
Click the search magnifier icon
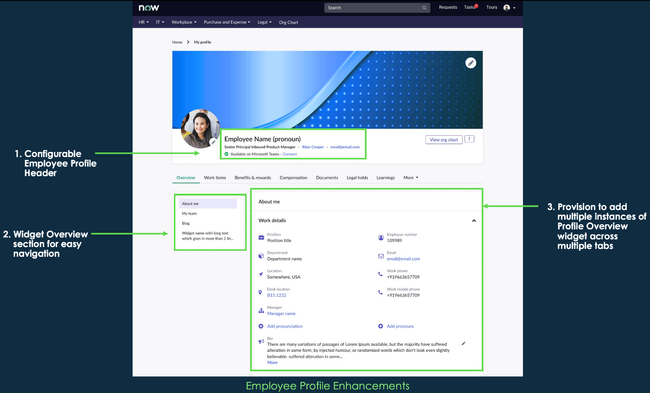[x=424, y=8]
